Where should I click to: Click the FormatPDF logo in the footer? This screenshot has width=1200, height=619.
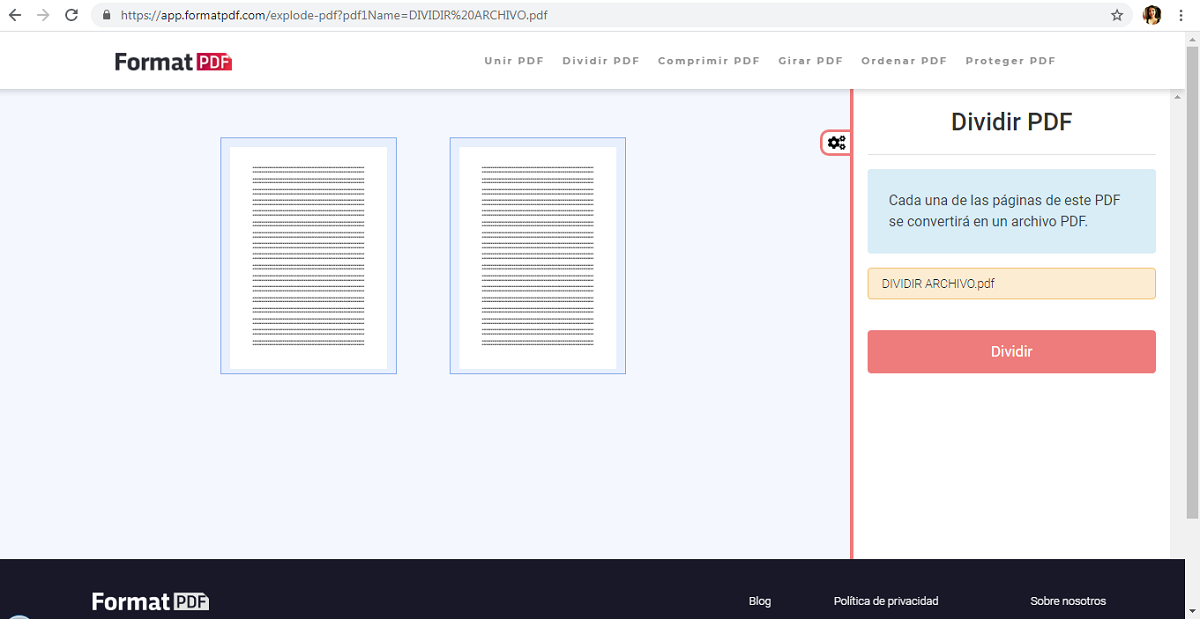click(149, 601)
